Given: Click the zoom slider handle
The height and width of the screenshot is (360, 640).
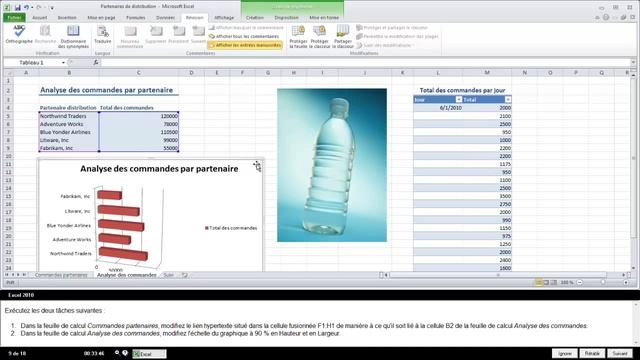Looking at the screenshot, I should point(603,282).
